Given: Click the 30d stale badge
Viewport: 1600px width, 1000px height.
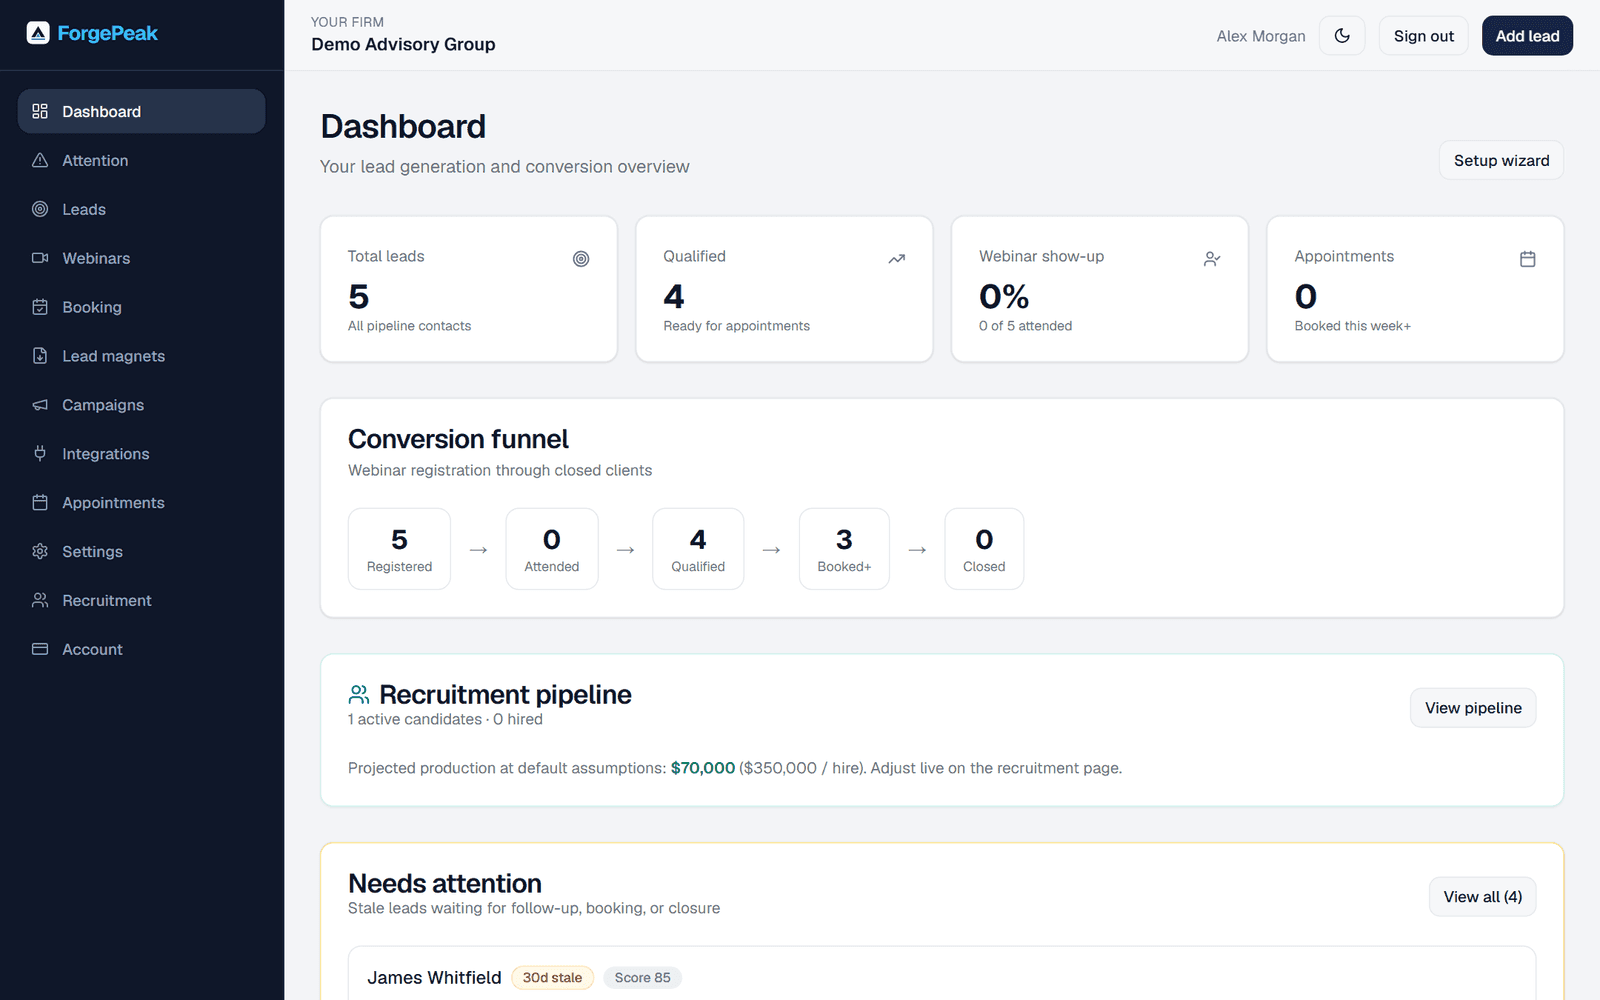Looking at the screenshot, I should (552, 978).
